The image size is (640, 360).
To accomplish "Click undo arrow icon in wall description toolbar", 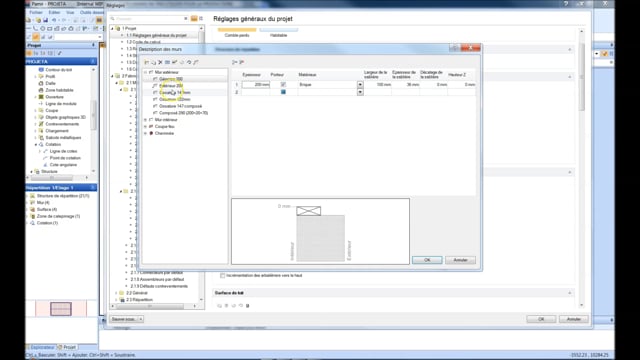I will [189, 62].
